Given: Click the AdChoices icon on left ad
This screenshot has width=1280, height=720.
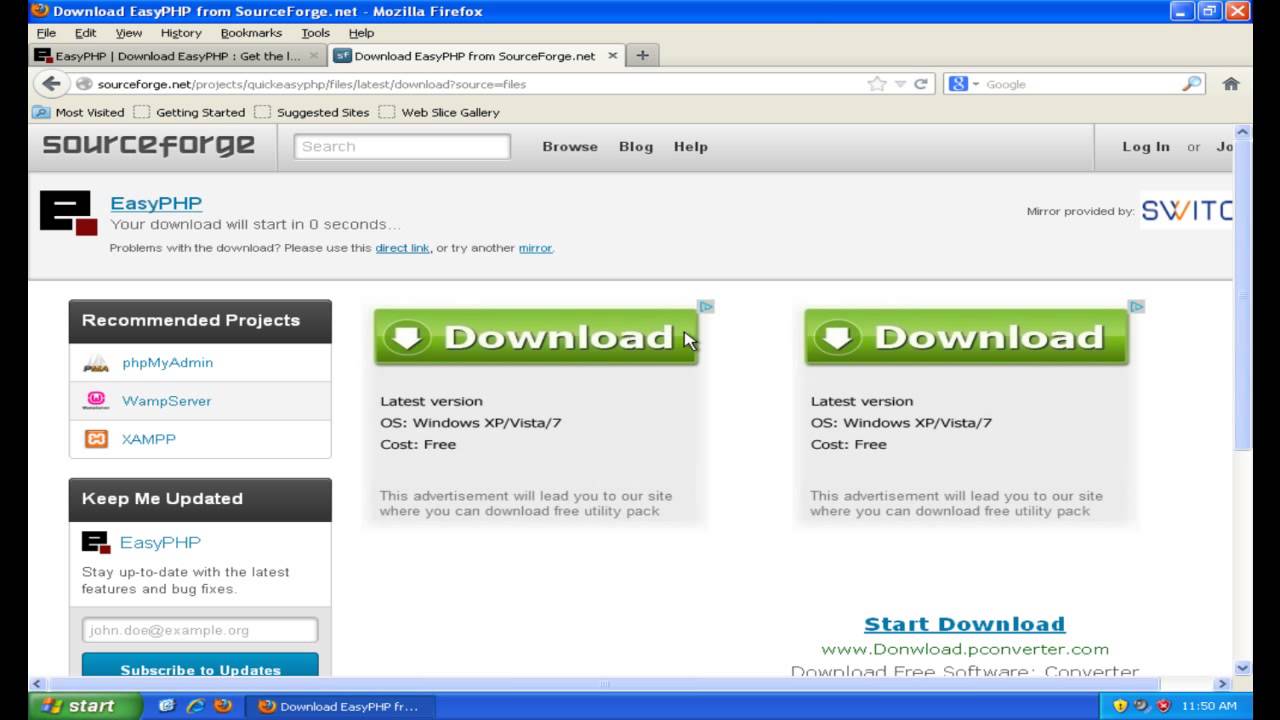Looking at the screenshot, I should coord(705,306).
